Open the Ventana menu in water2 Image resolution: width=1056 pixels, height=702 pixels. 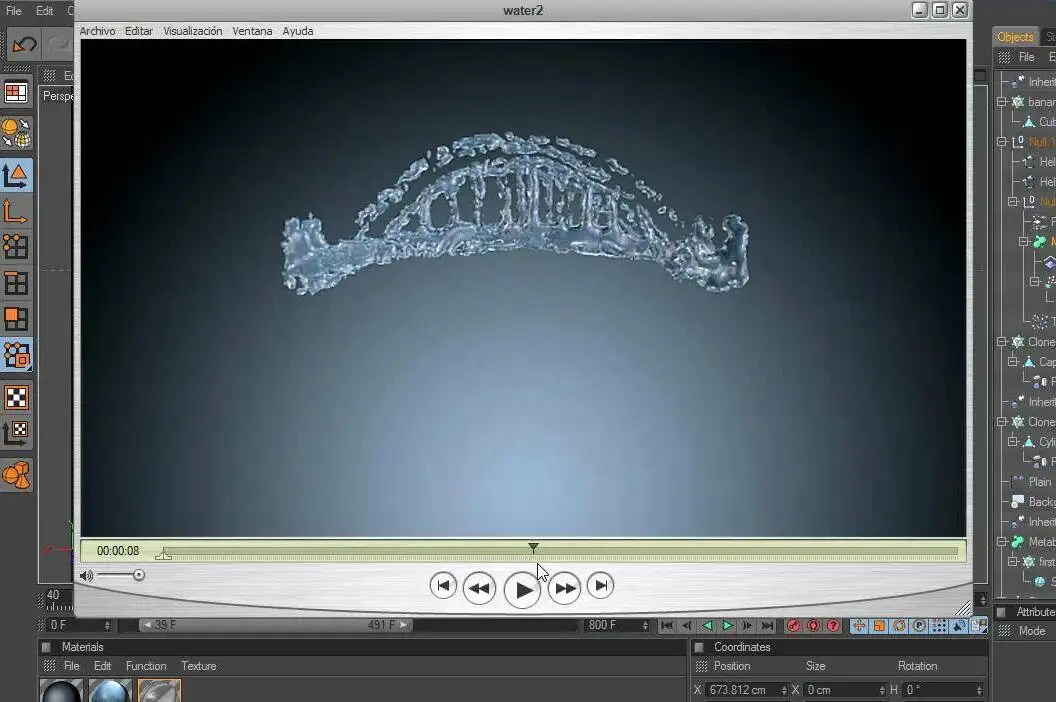pyautogui.click(x=253, y=31)
